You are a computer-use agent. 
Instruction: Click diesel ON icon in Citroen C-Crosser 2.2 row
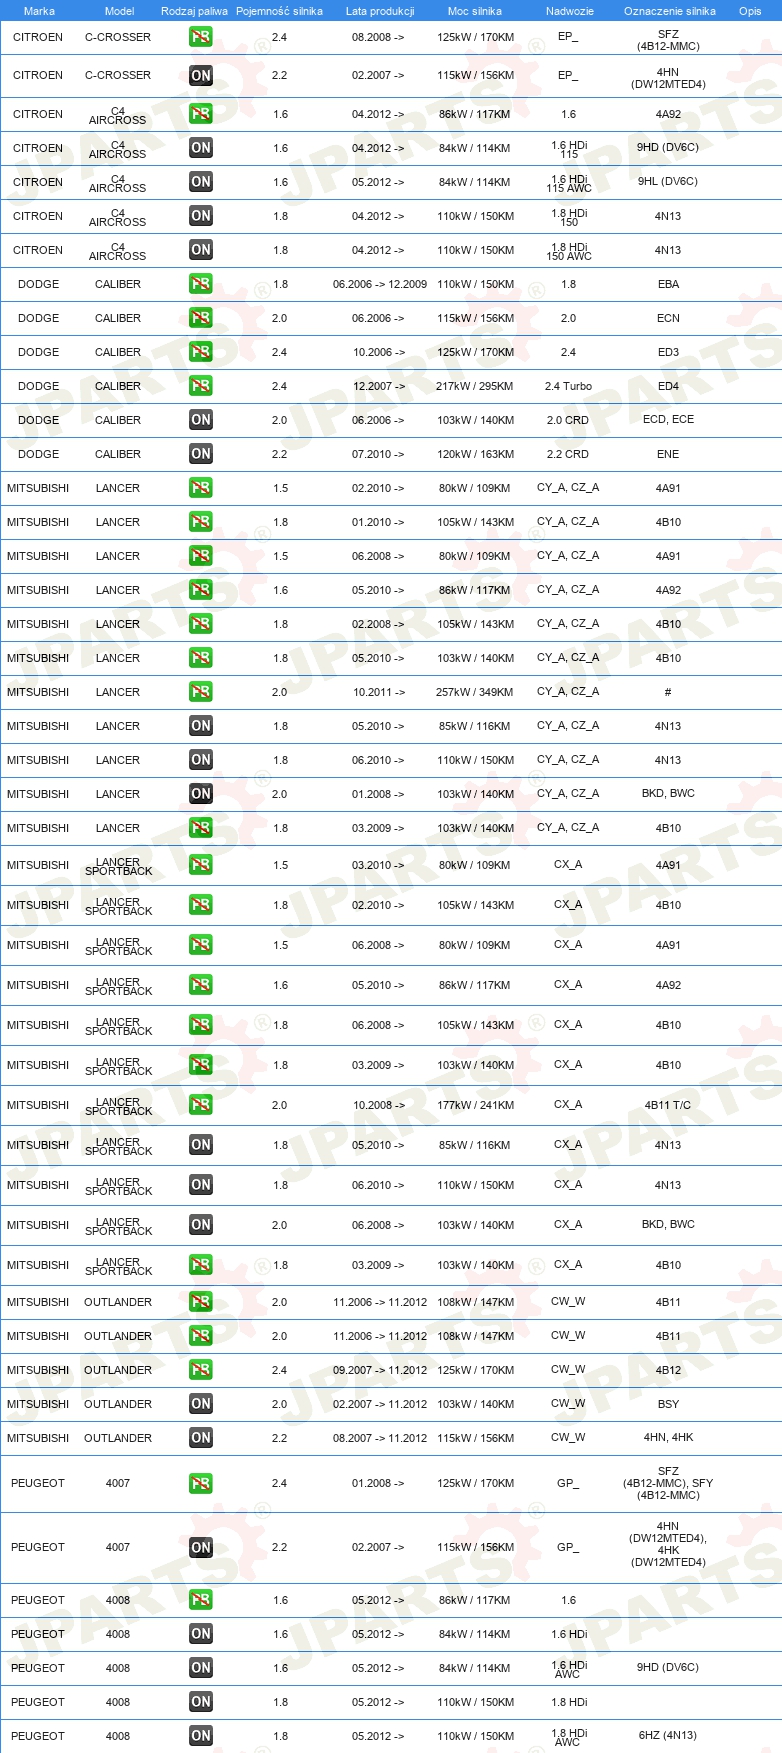[201, 75]
